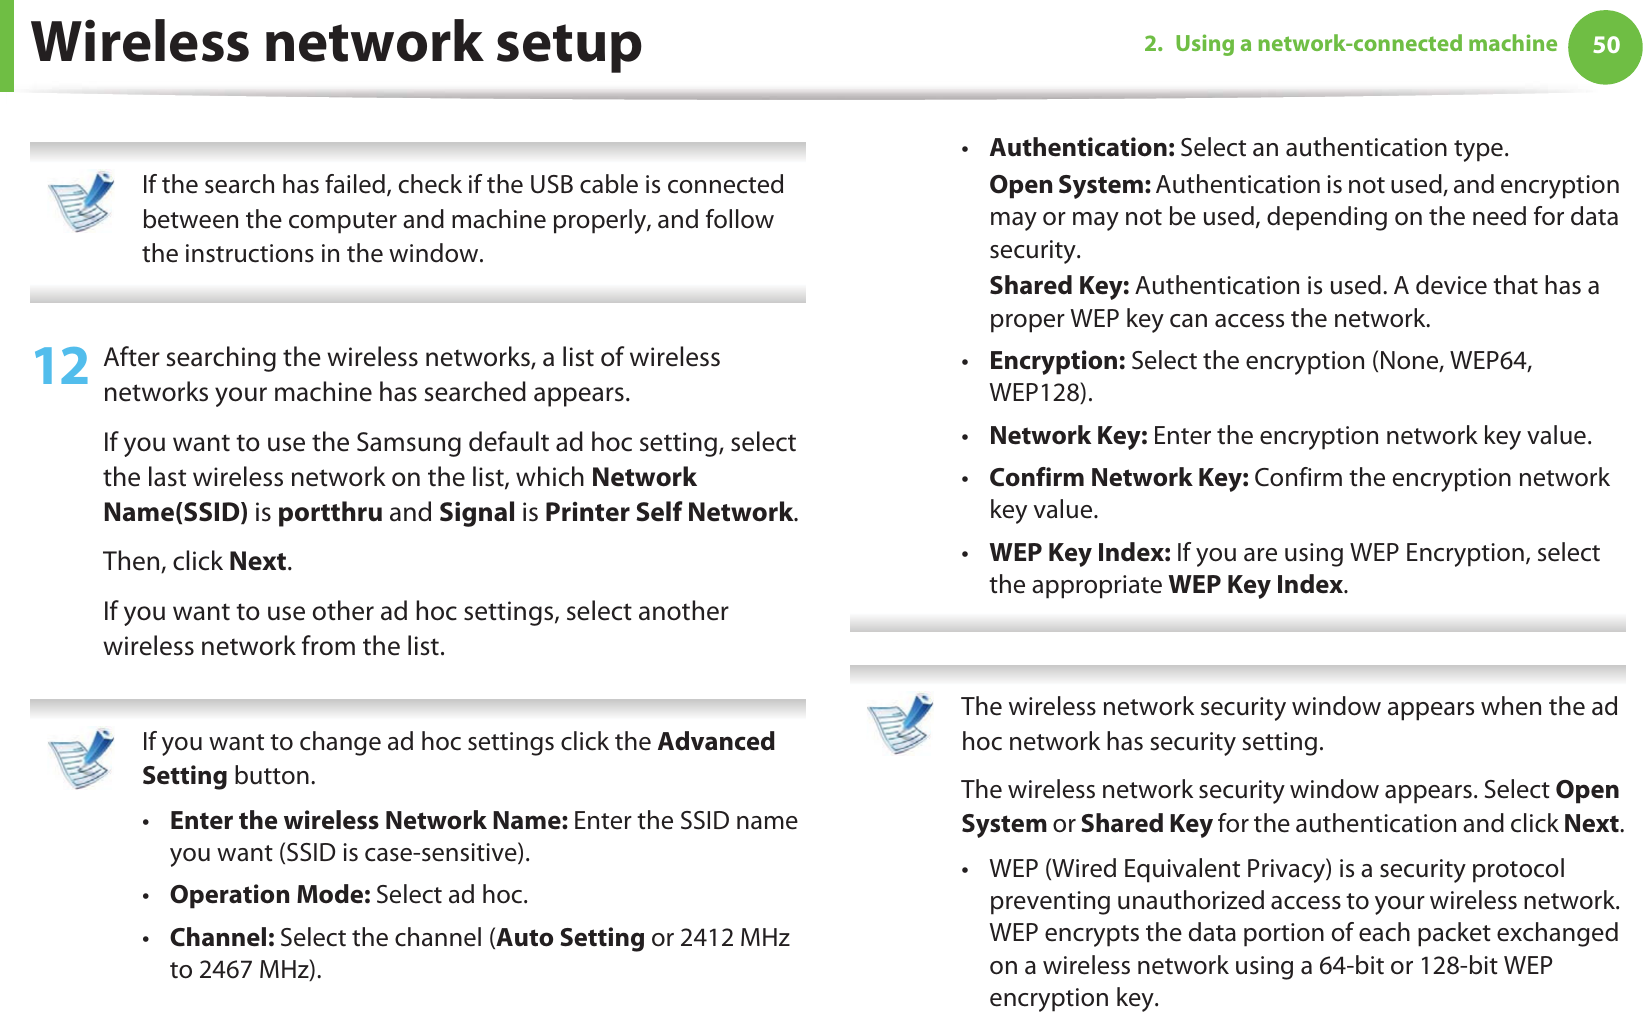Click the "WEP Key Index:" bullet label

tap(1079, 553)
